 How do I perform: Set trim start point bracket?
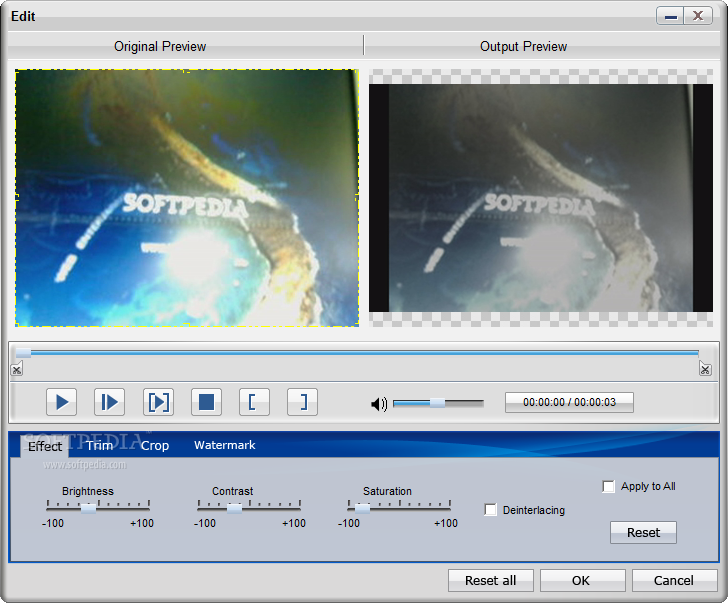(x=254, y=402)
